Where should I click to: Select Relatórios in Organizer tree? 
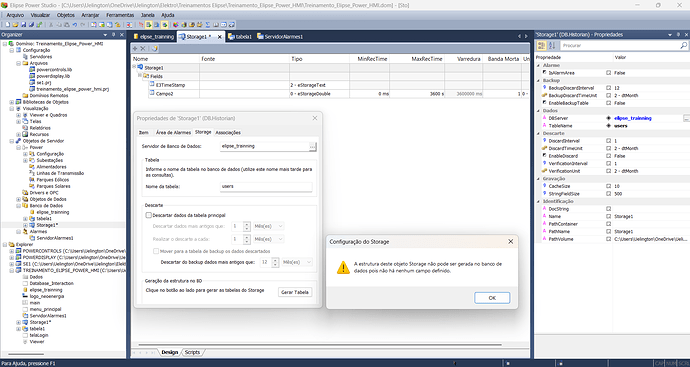tap(40, 128)
